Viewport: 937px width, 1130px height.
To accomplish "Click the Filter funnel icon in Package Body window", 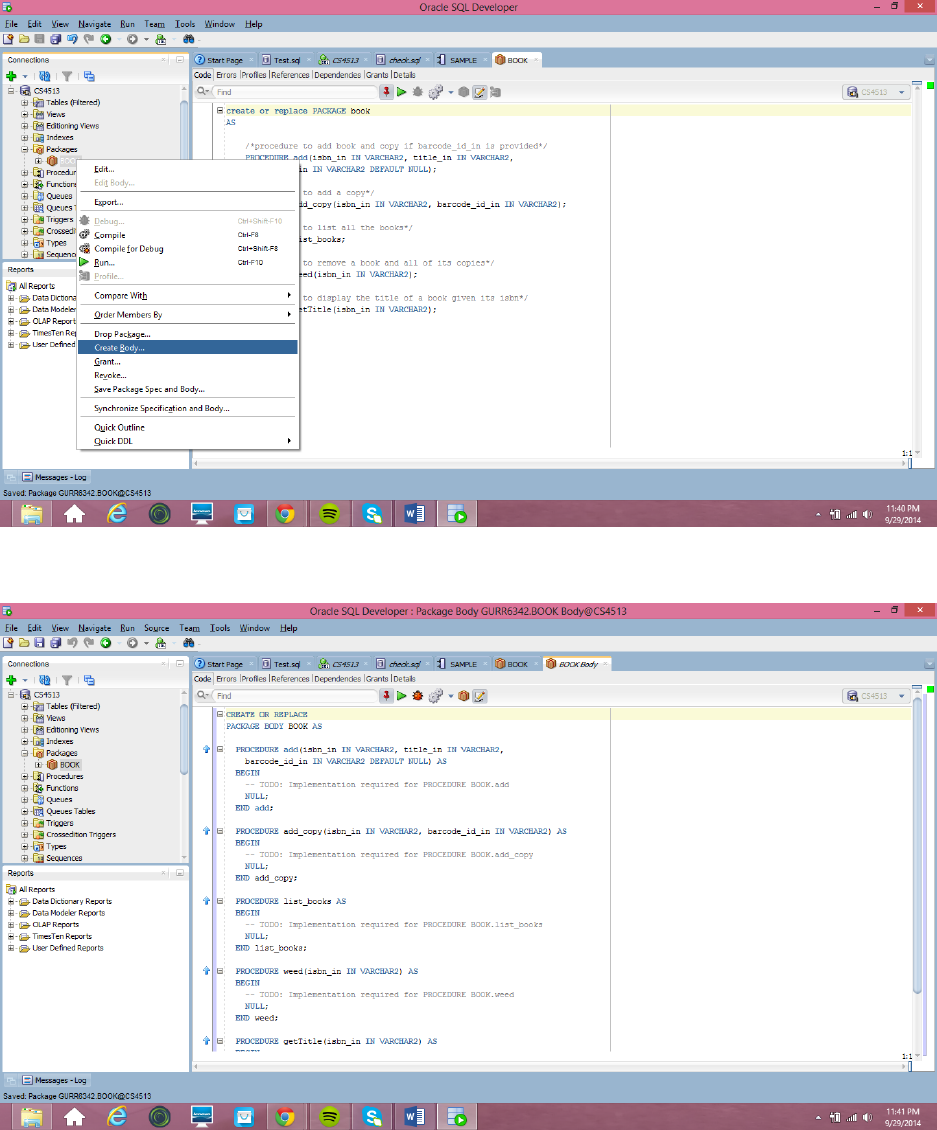I will 67,680.
